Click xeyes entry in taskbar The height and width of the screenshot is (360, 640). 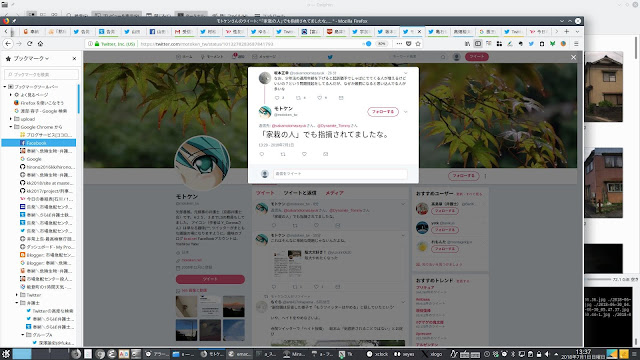(404, 354)
